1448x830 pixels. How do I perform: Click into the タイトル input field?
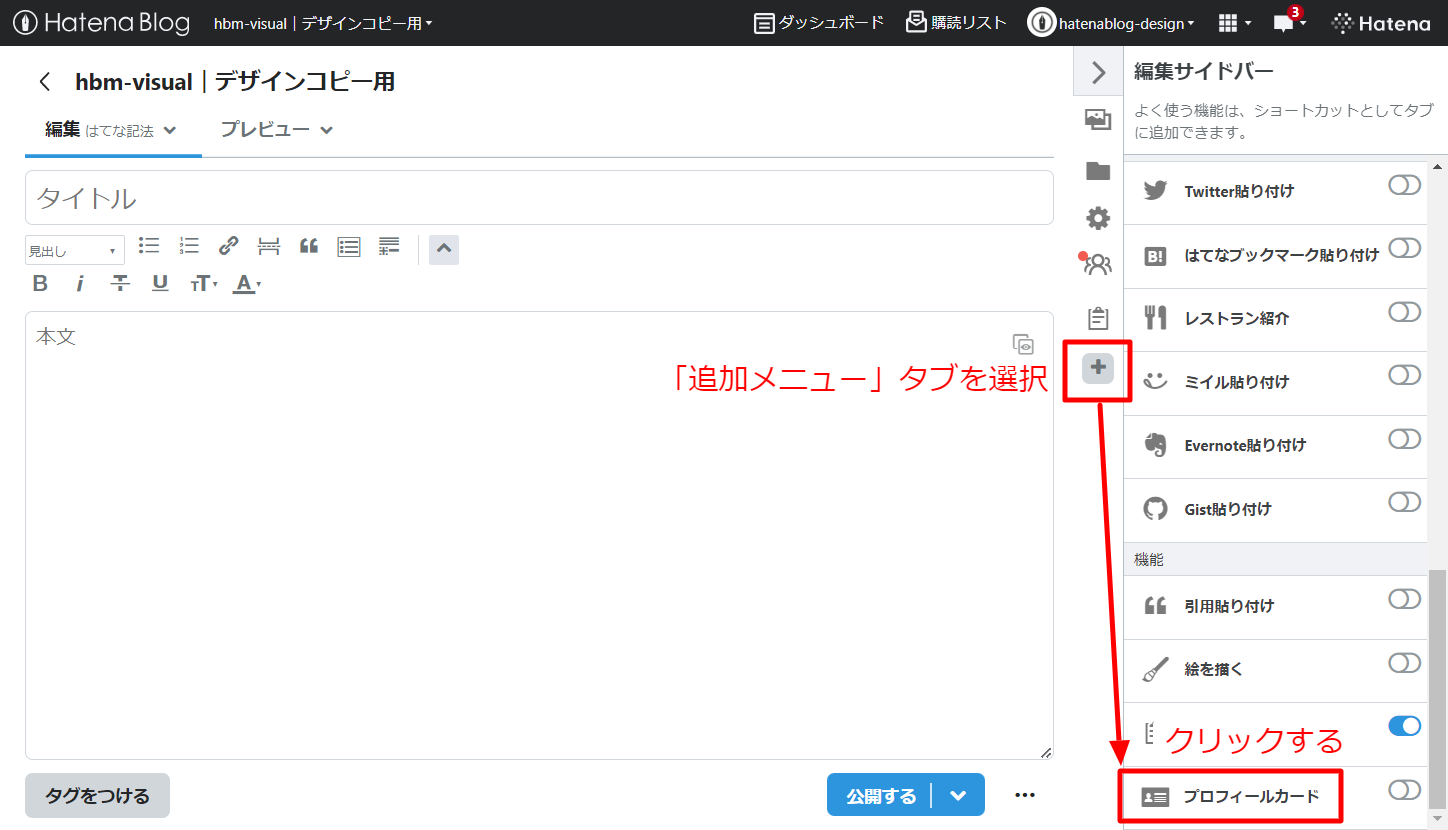click(x=539, y=198)
